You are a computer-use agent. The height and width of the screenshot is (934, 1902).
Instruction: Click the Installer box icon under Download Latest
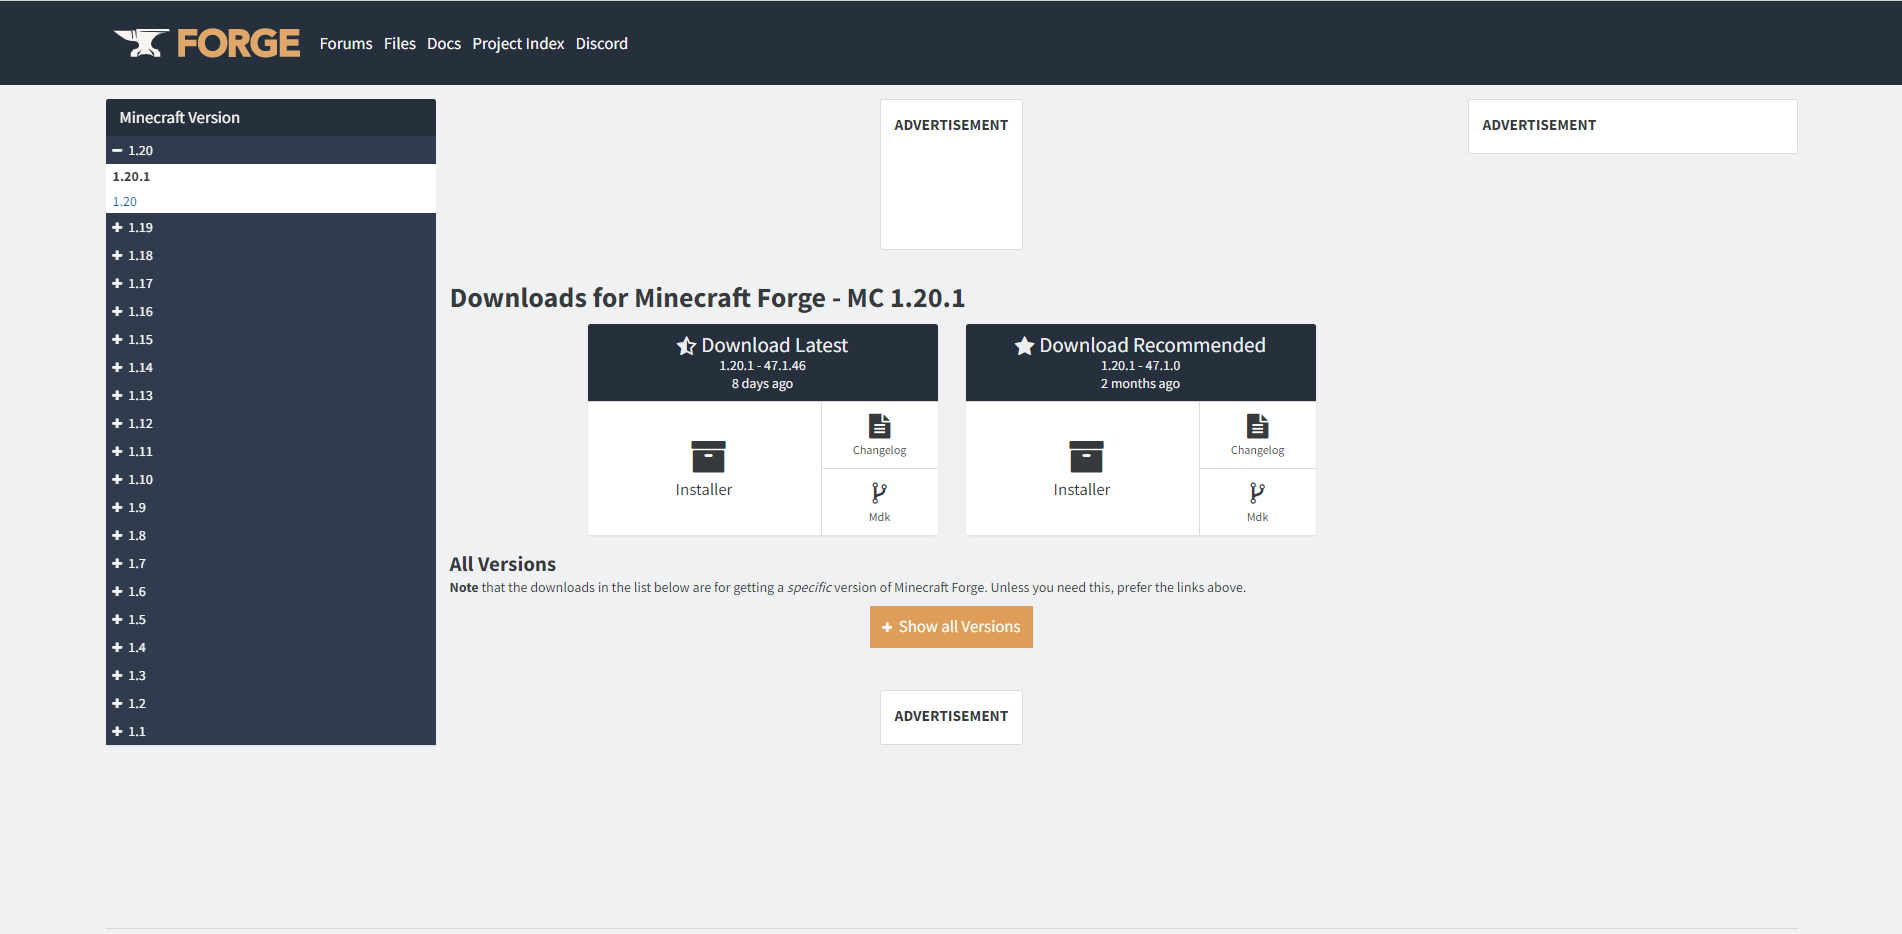[x=708, y=457]
